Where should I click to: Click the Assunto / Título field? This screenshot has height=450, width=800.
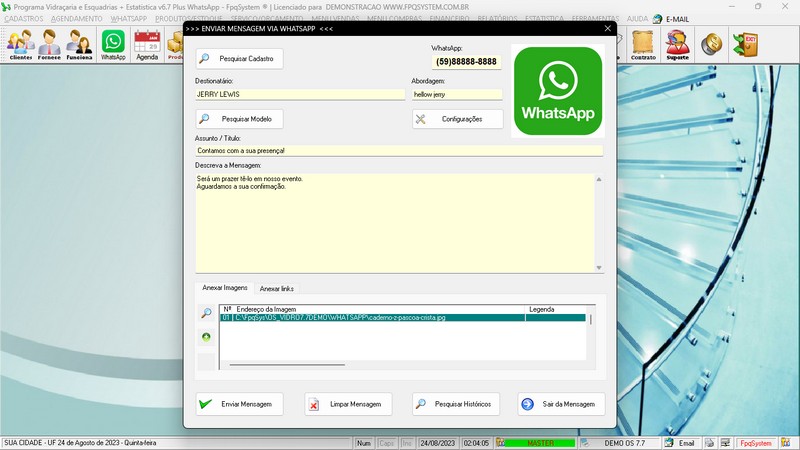pos(399,151)
